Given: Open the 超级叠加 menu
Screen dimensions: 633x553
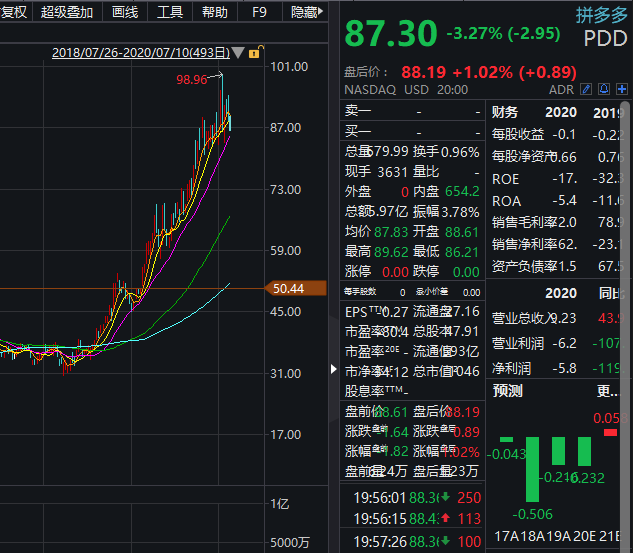Looking at the screenshot, I should pos(68,12).
